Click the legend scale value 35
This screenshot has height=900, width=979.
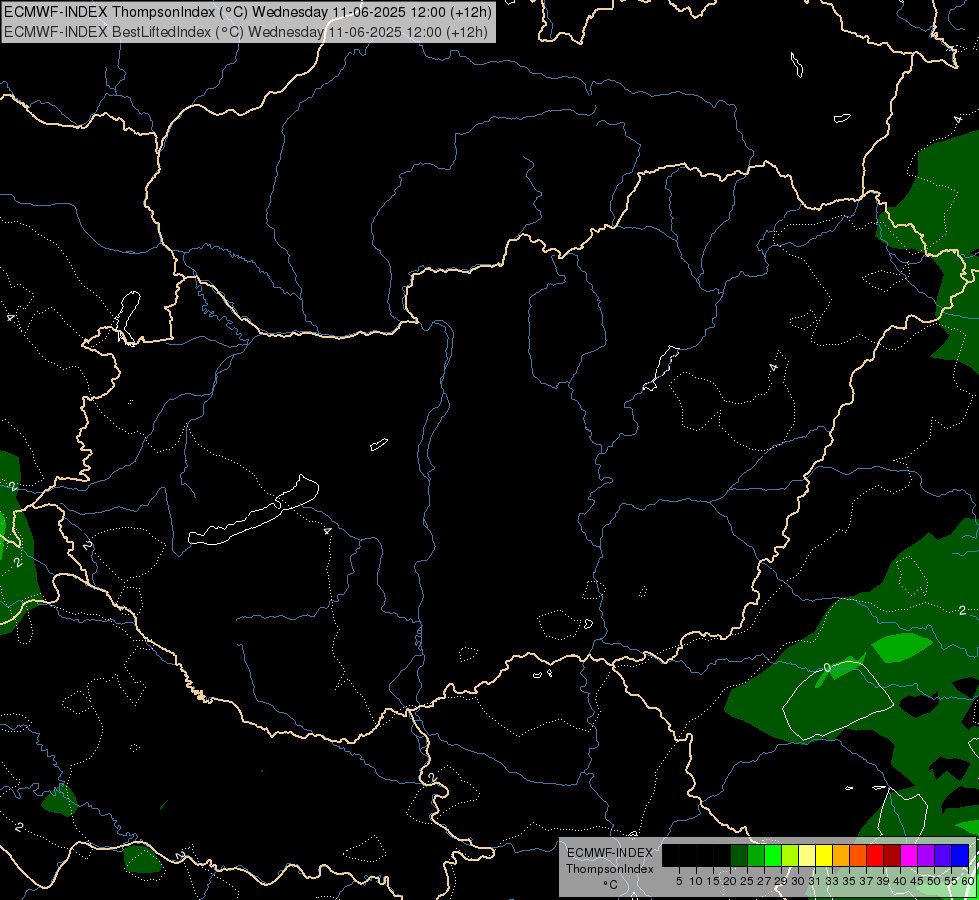pyautogui.click(x=849, y=881)
